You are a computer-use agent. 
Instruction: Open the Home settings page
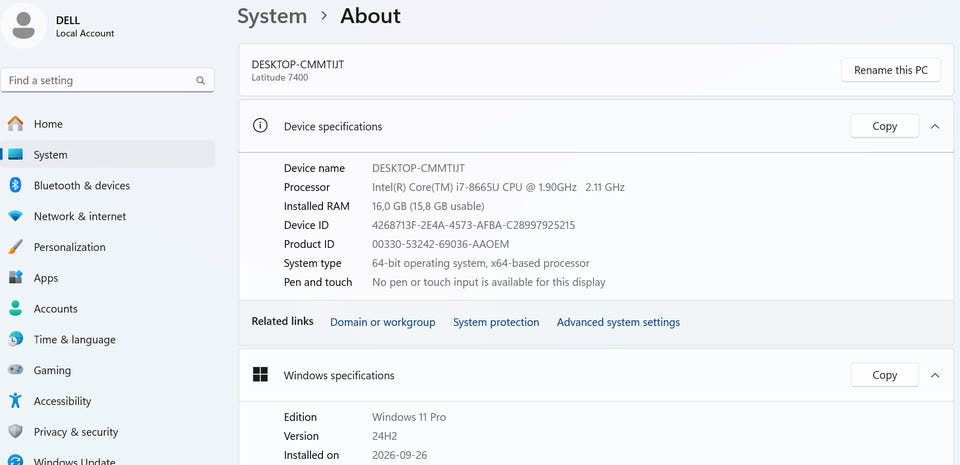click(x=108, y=124)
